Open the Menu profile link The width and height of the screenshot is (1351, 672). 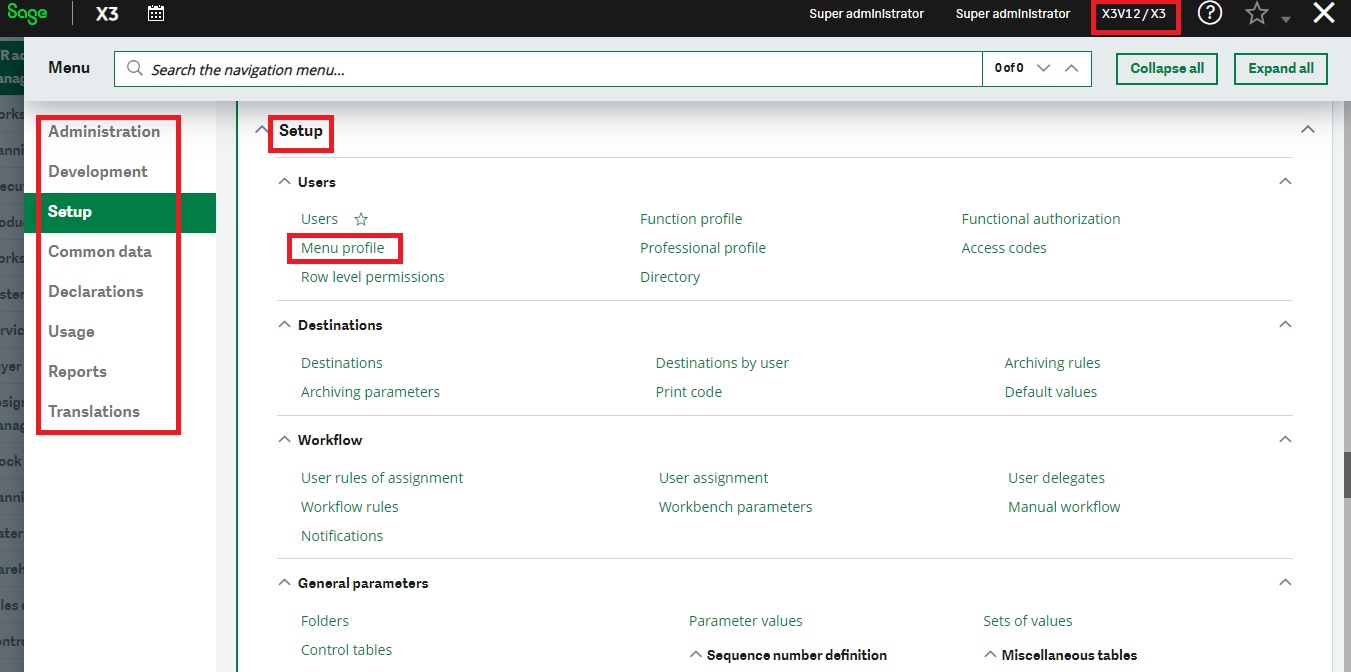[344, 247]
